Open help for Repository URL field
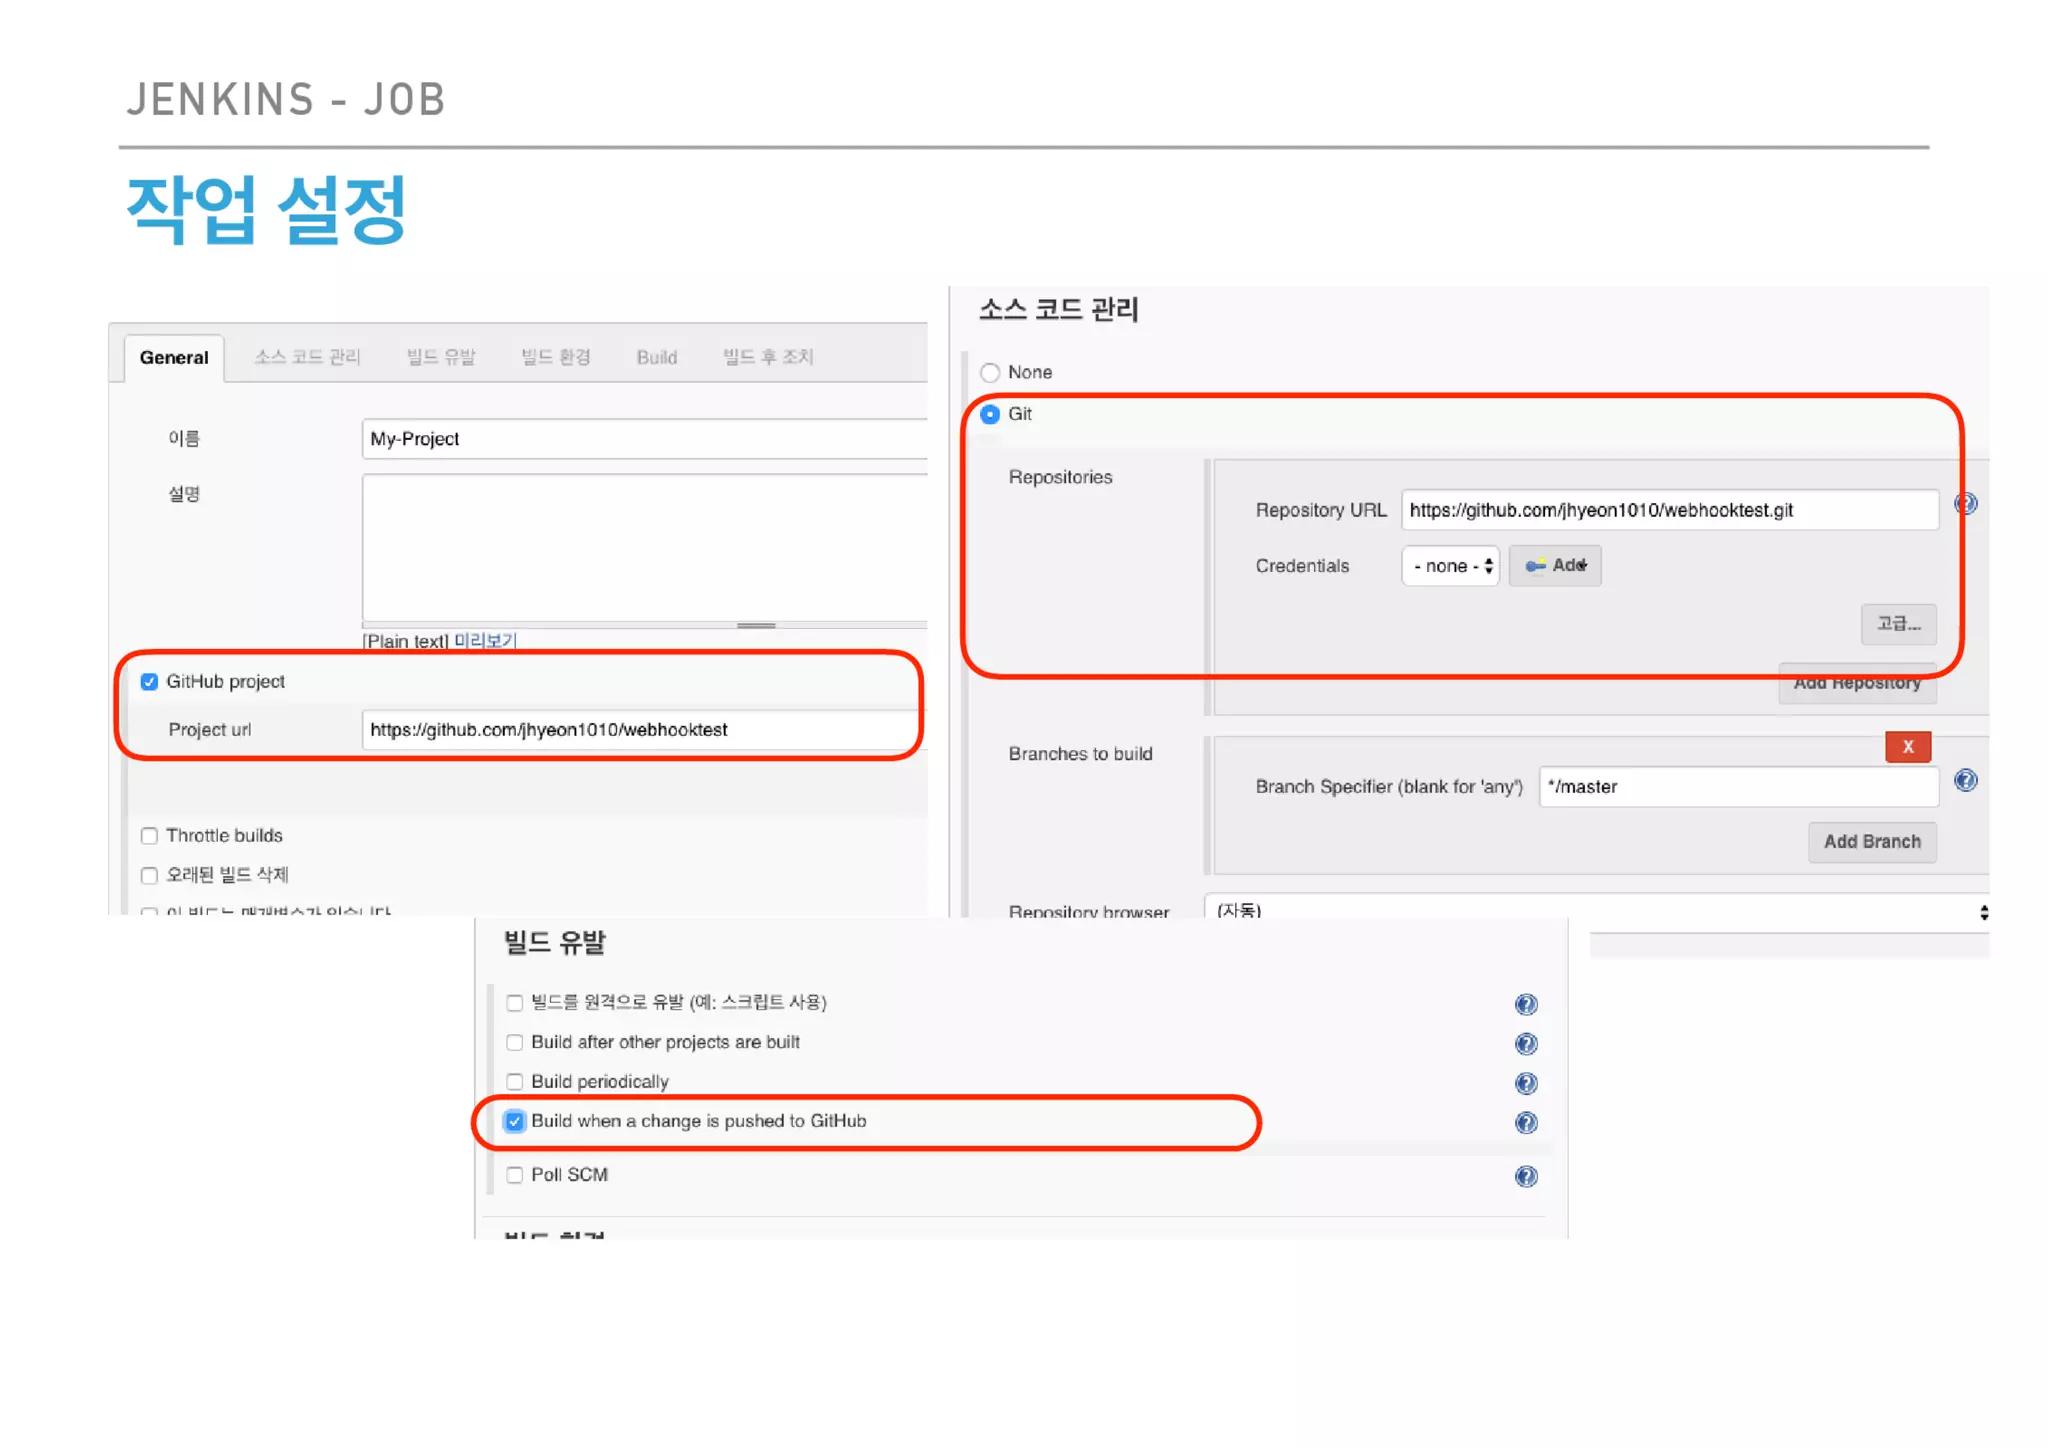This screenshot has width=2048, height=1448. pos(1965,504)
